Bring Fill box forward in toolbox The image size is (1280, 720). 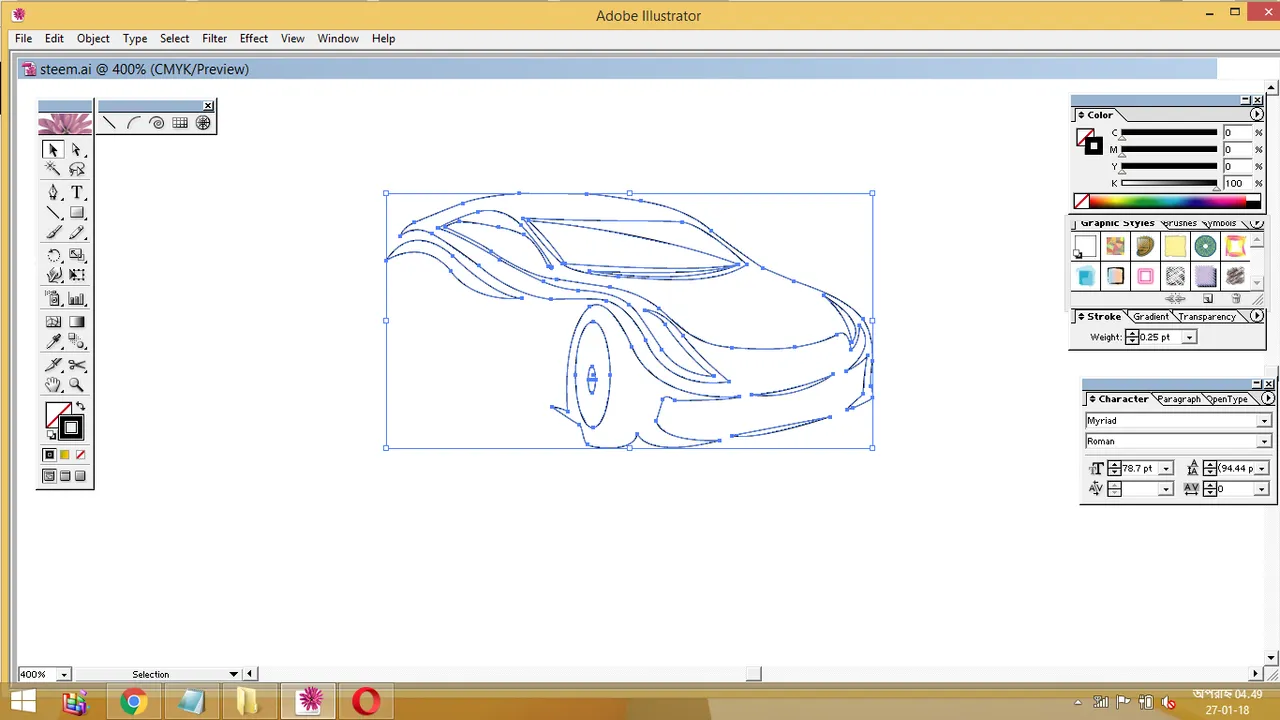53,410
